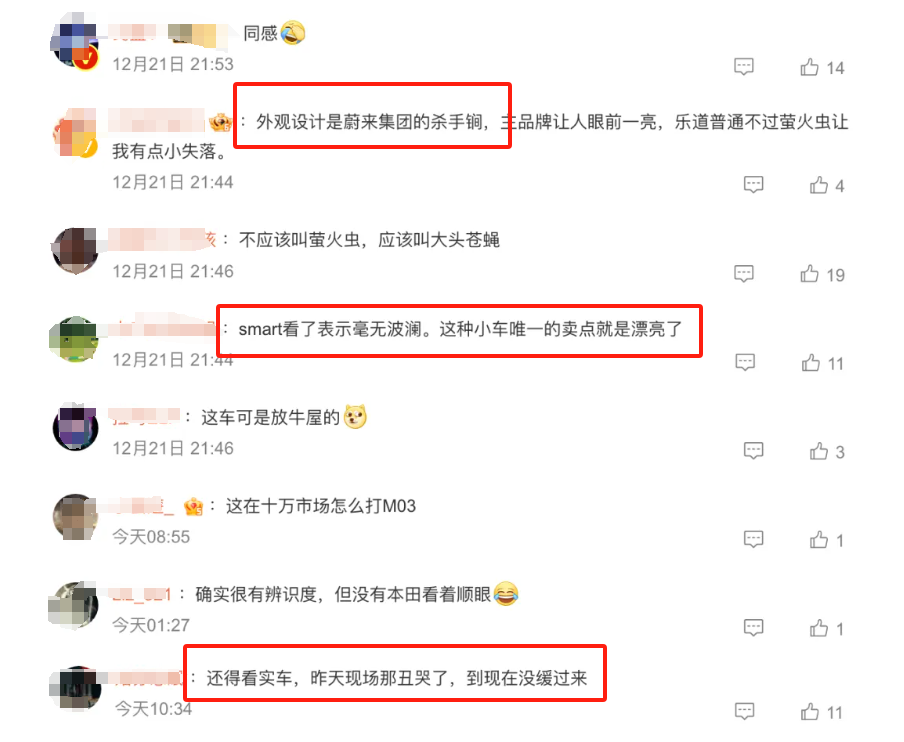
Task: Reply to the 不应该叫萤火虫 comment
Action: coord(744,273)
